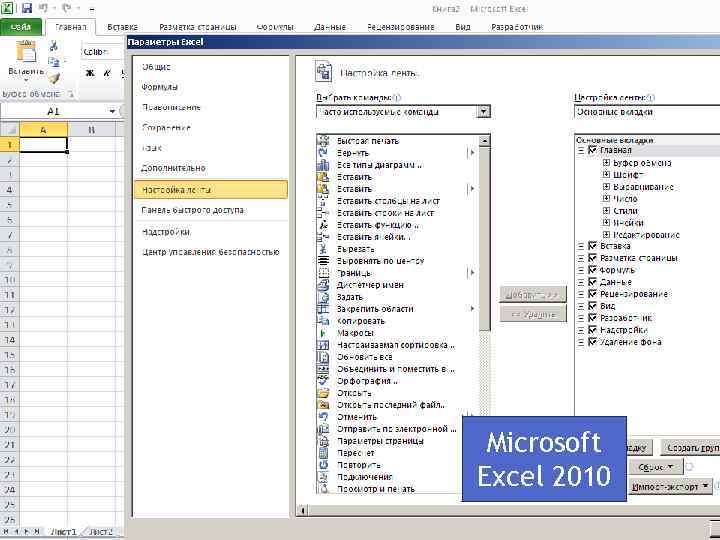Toggle italic (К) in the ribbon

click(107, 73)
